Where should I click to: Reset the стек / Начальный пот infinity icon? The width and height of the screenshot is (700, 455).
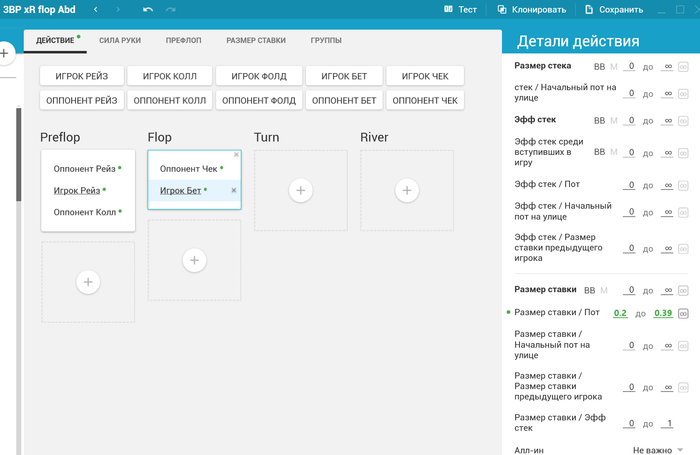(x=683, y=94)
